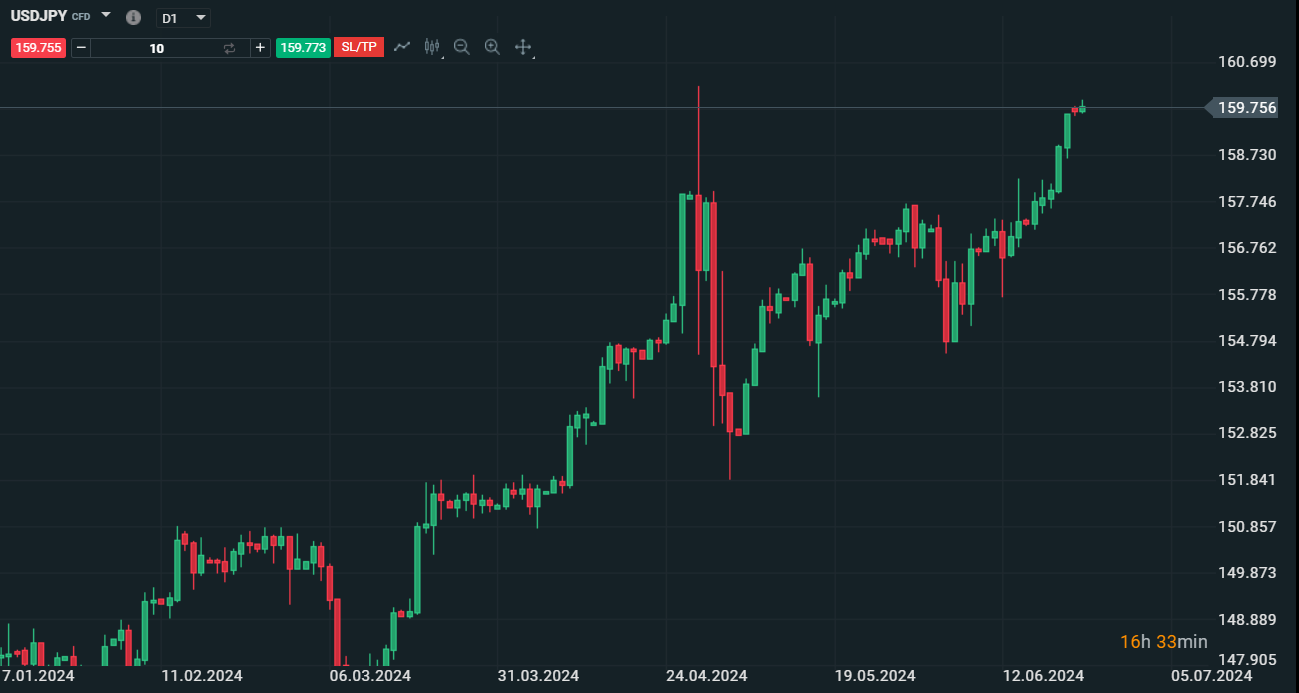Click the 12.06.2024 date on time axis
The height and width of the screenshot is (693, 1299).
pos(1044,676)
